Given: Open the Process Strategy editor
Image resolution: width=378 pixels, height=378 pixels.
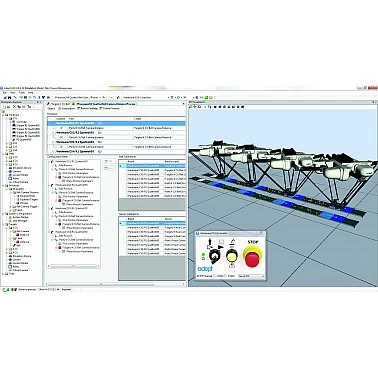Looking at the screenshot, I should tap(88, 108).
